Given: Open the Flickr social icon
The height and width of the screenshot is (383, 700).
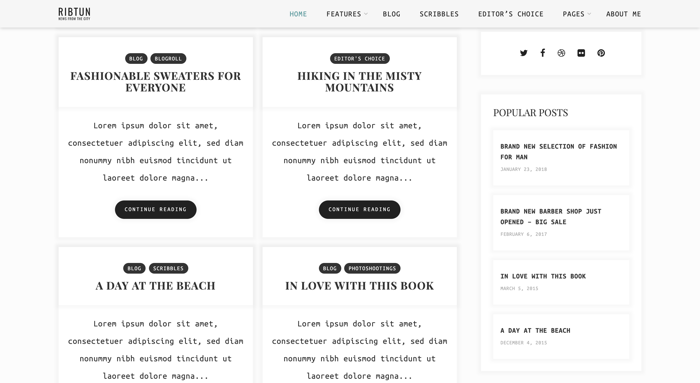Looking at the screenshot, I should [581, 53].
